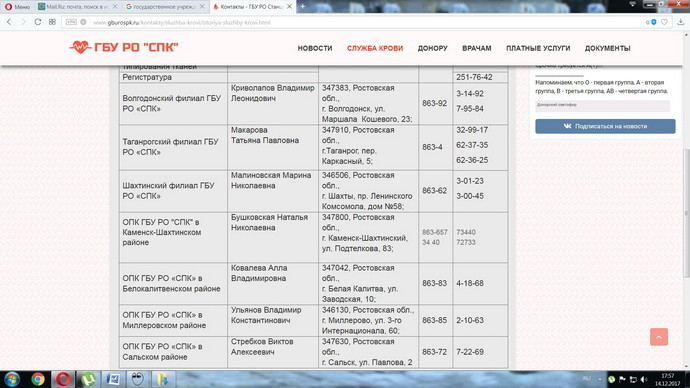Click the RU language indicator

pos(587,379)
